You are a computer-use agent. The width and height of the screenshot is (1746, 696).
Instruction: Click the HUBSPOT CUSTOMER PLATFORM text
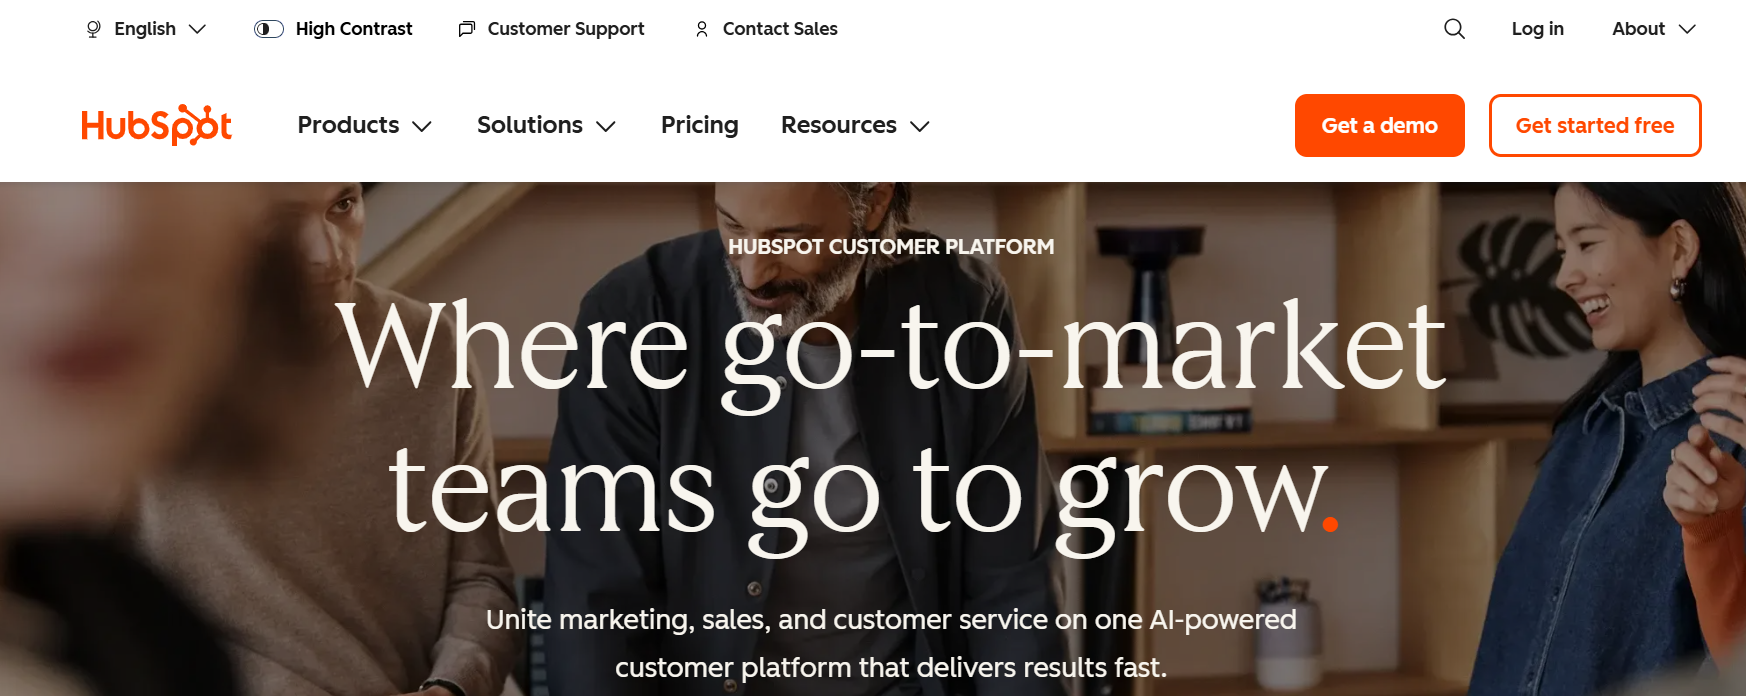891,247
